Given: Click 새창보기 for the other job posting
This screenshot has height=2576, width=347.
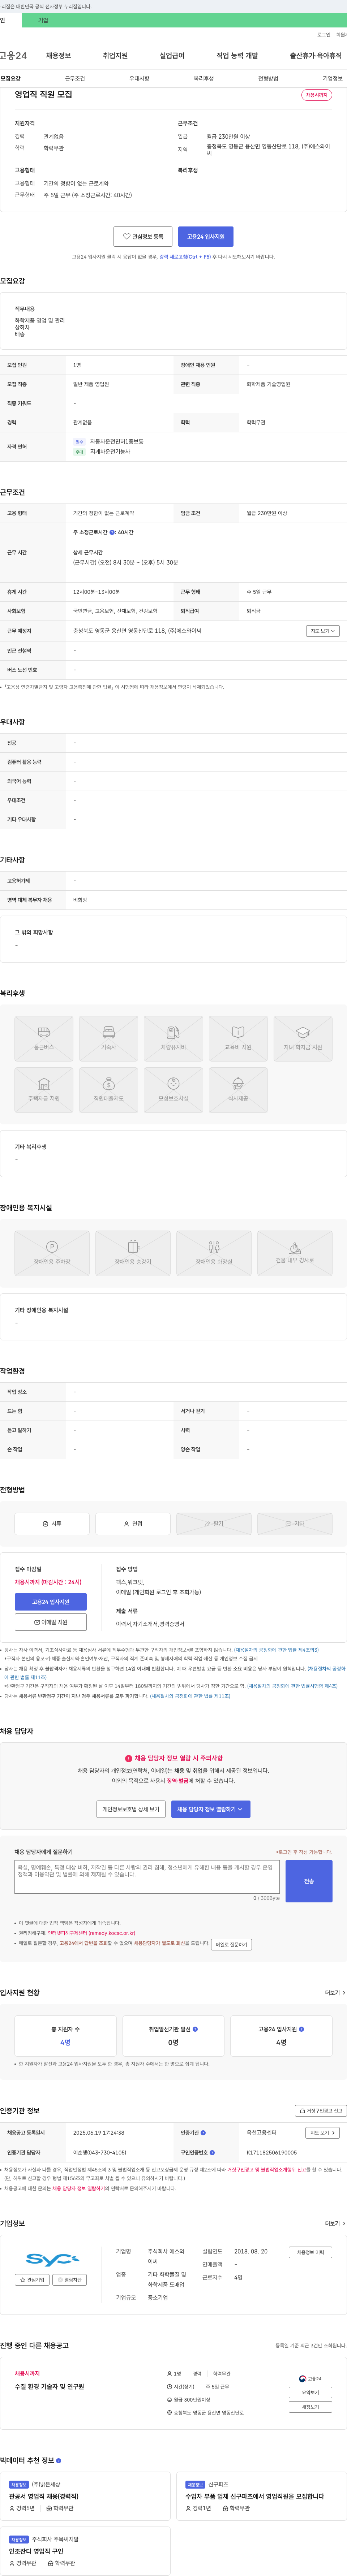Looking at the screenshot, I should pos(311,2407).
